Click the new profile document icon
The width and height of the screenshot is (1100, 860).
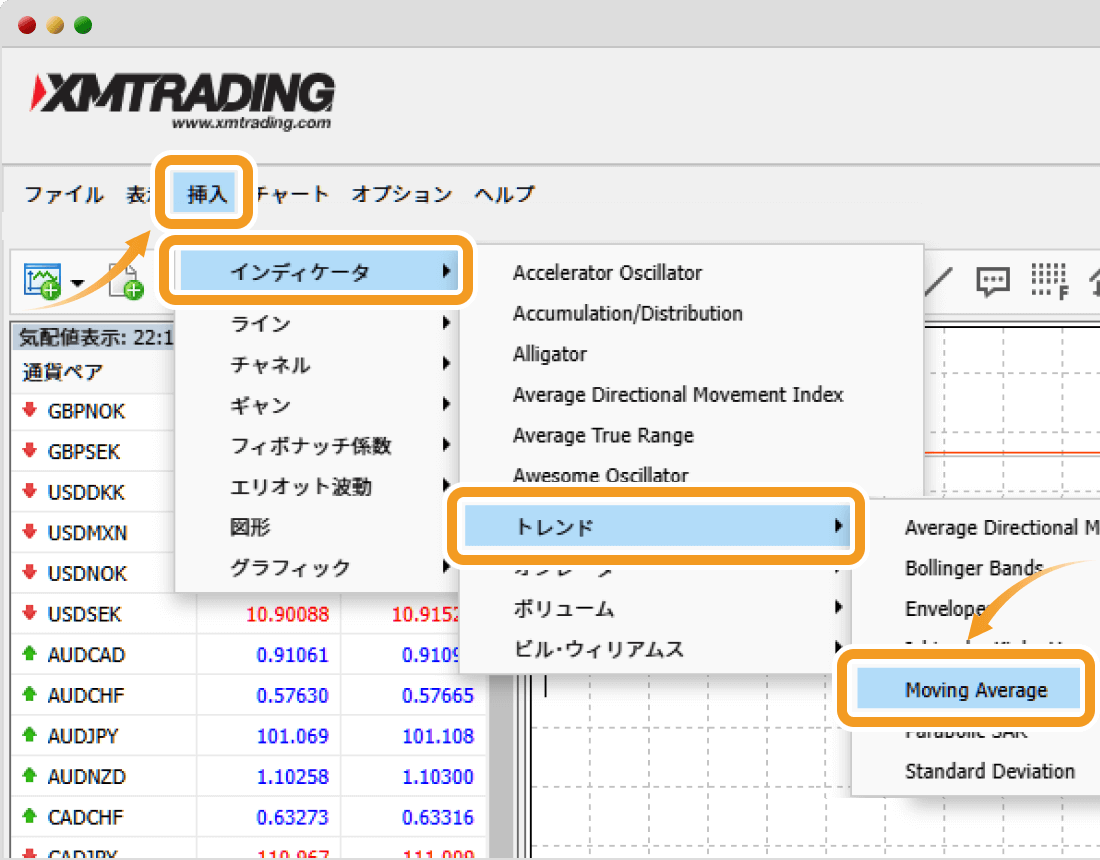click(x=126, y=281)
